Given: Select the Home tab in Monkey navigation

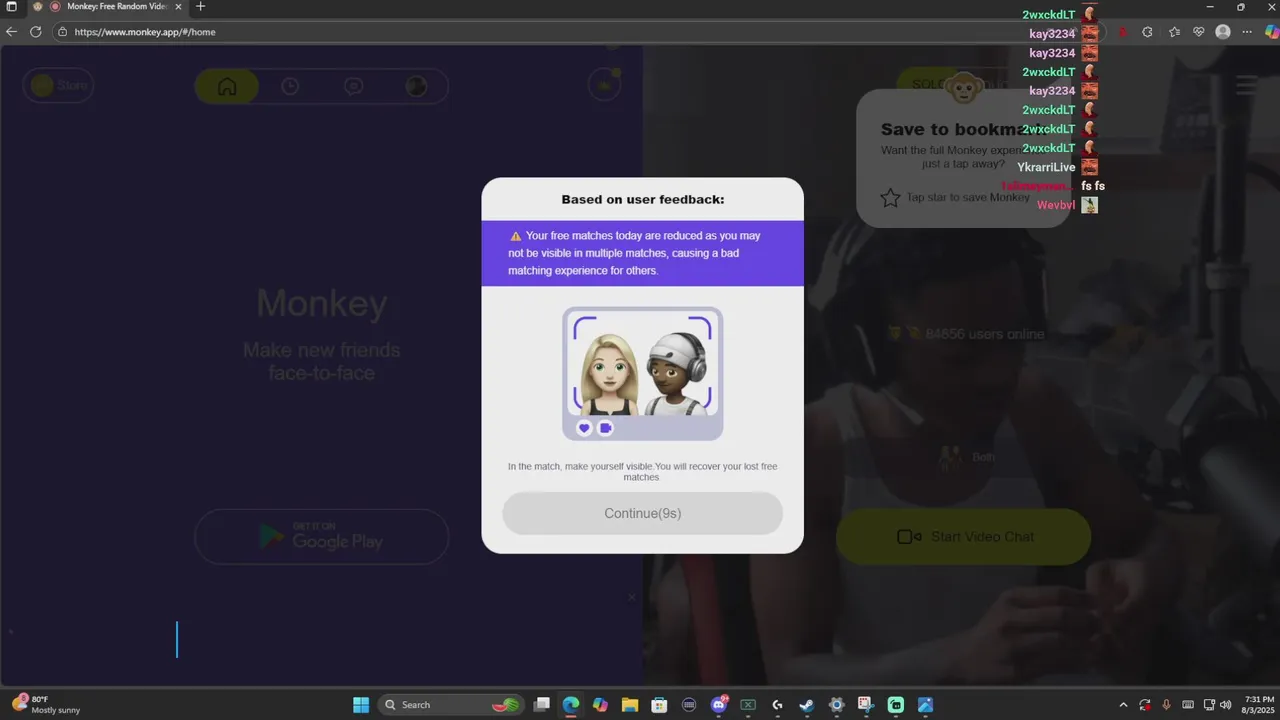Looking at the screenshot, I should [x=227, y=86].
